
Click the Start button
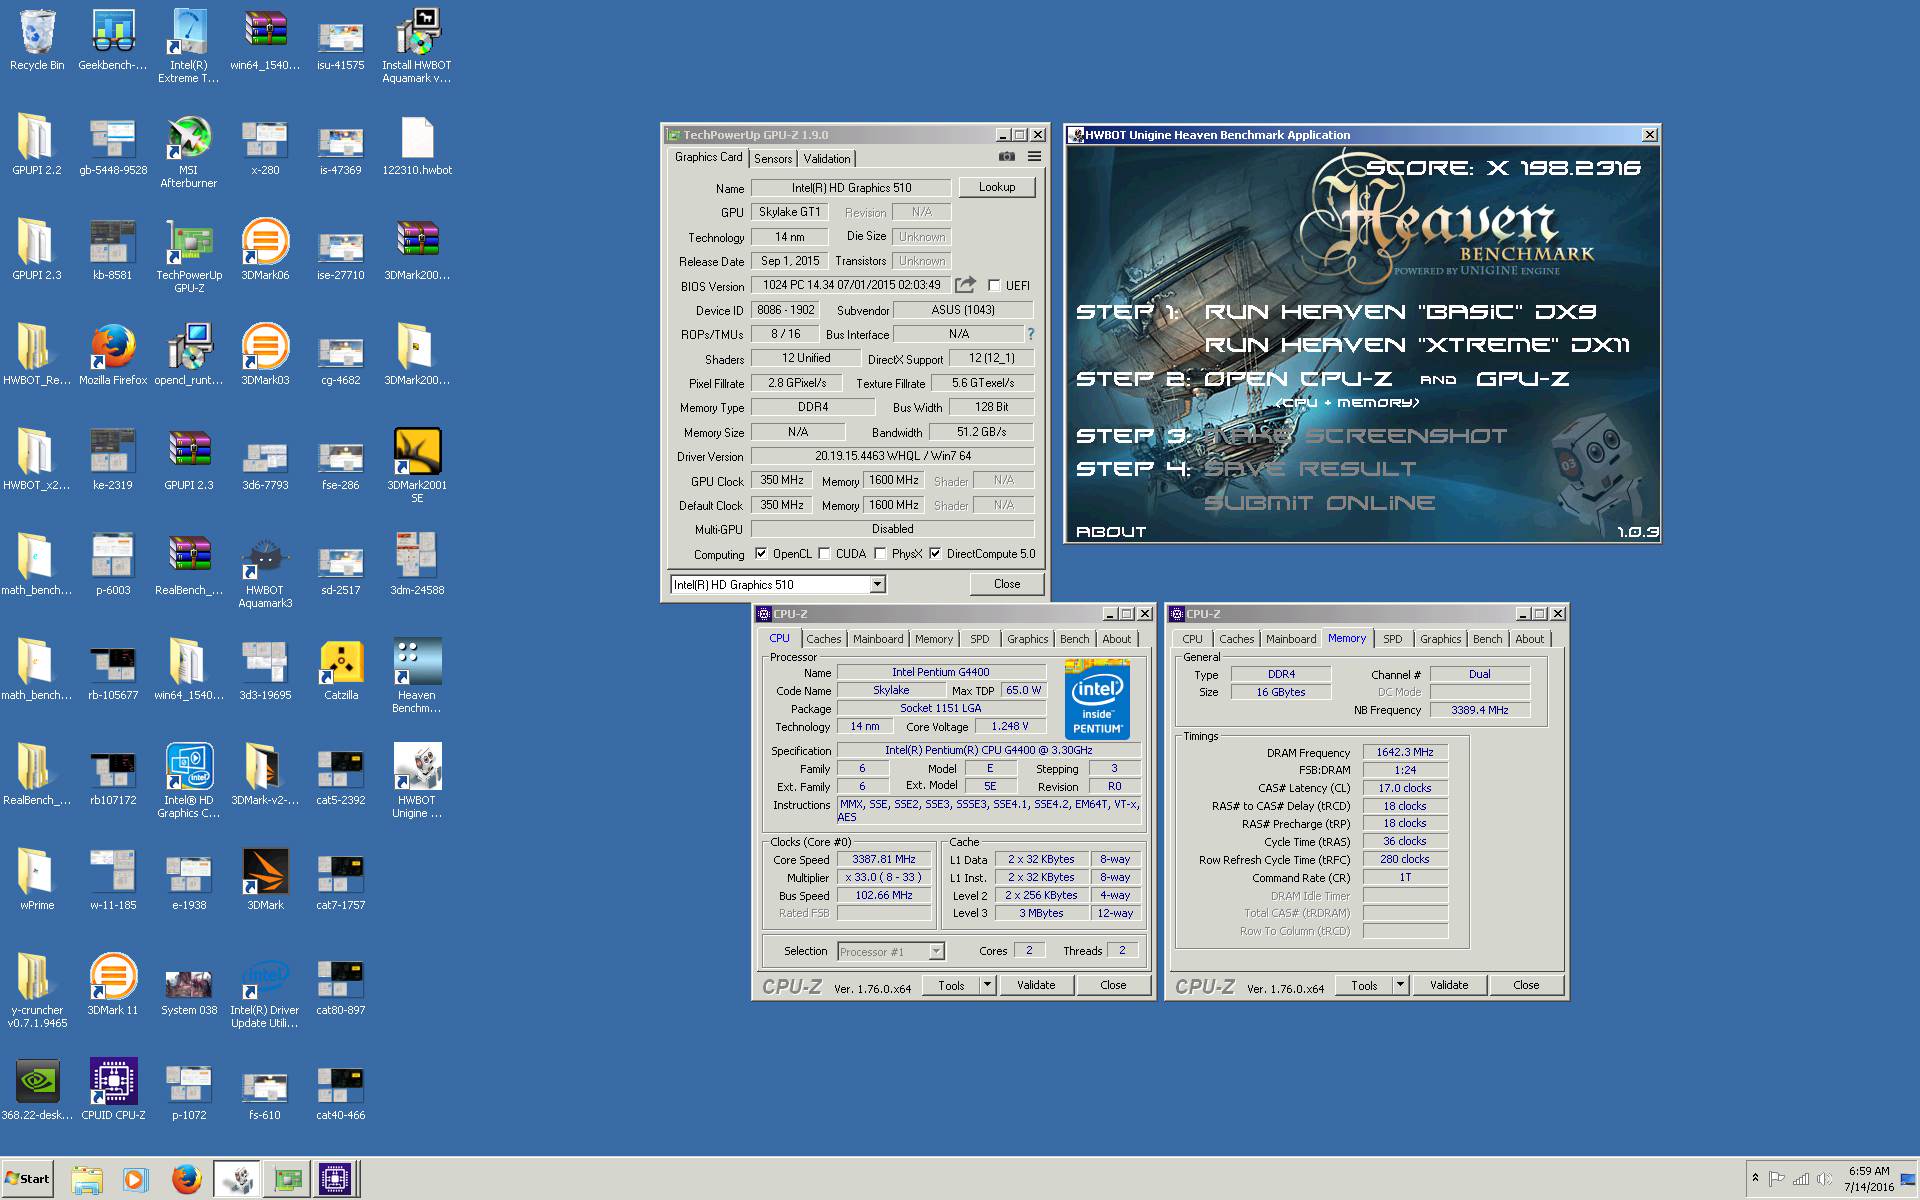(27, 1179)
